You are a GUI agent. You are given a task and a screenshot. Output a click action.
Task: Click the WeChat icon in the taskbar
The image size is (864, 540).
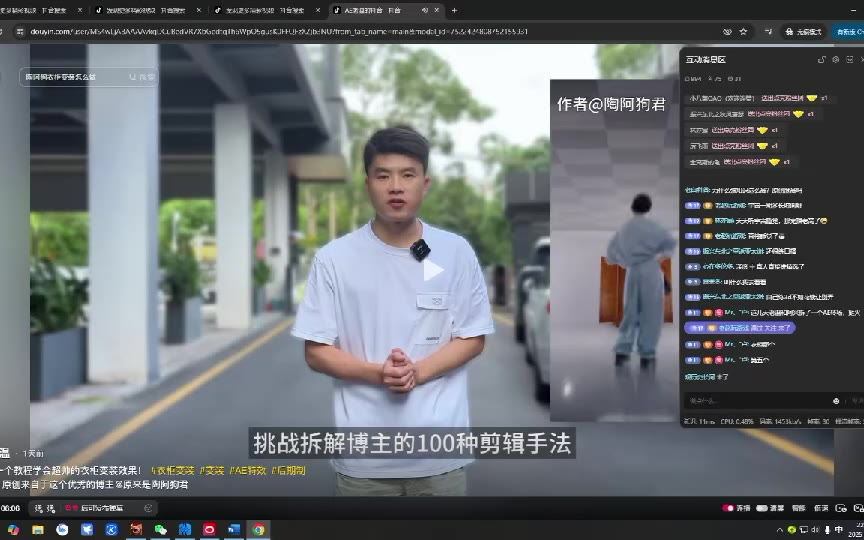point(160,529)
